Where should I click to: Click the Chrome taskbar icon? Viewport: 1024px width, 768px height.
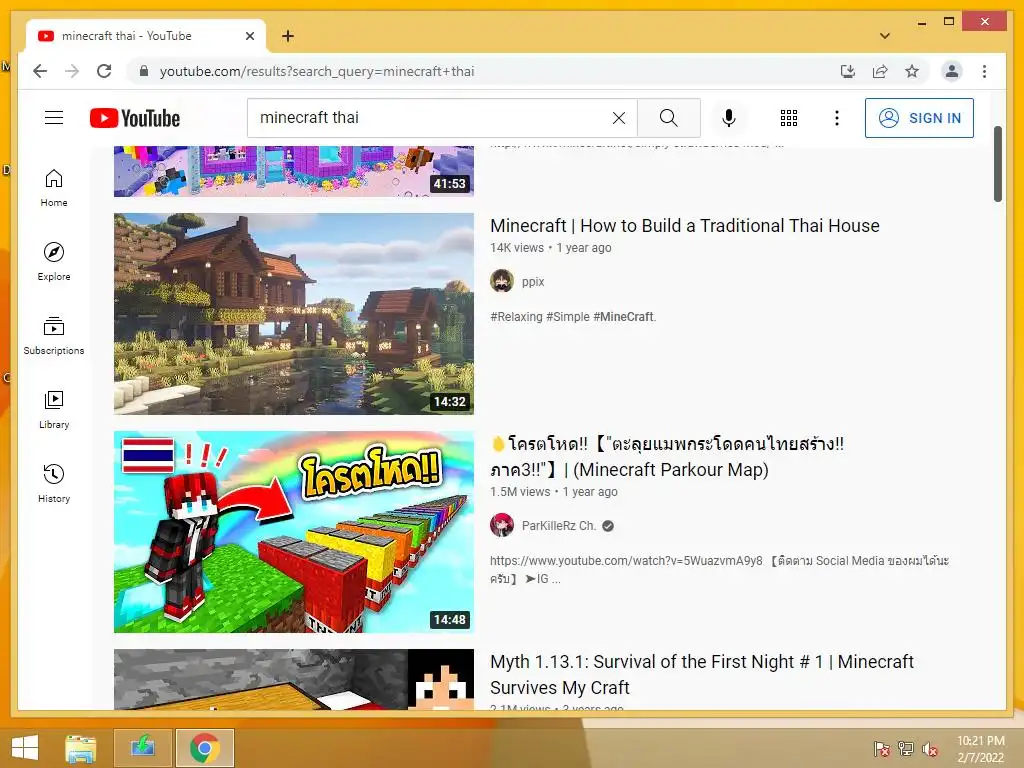[204, 748]
